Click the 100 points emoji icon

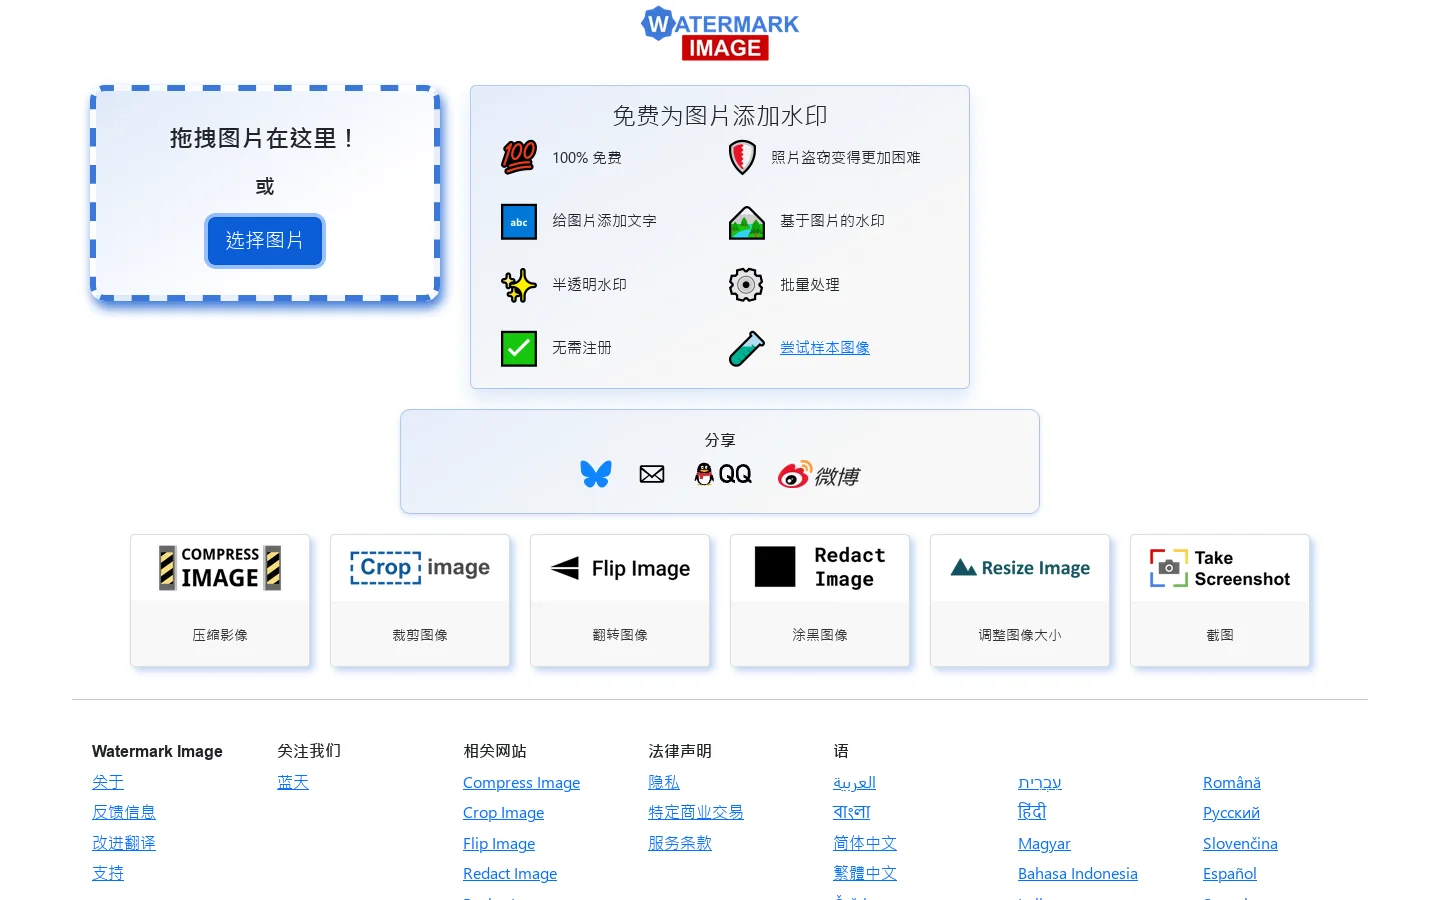tap(519, 158)
